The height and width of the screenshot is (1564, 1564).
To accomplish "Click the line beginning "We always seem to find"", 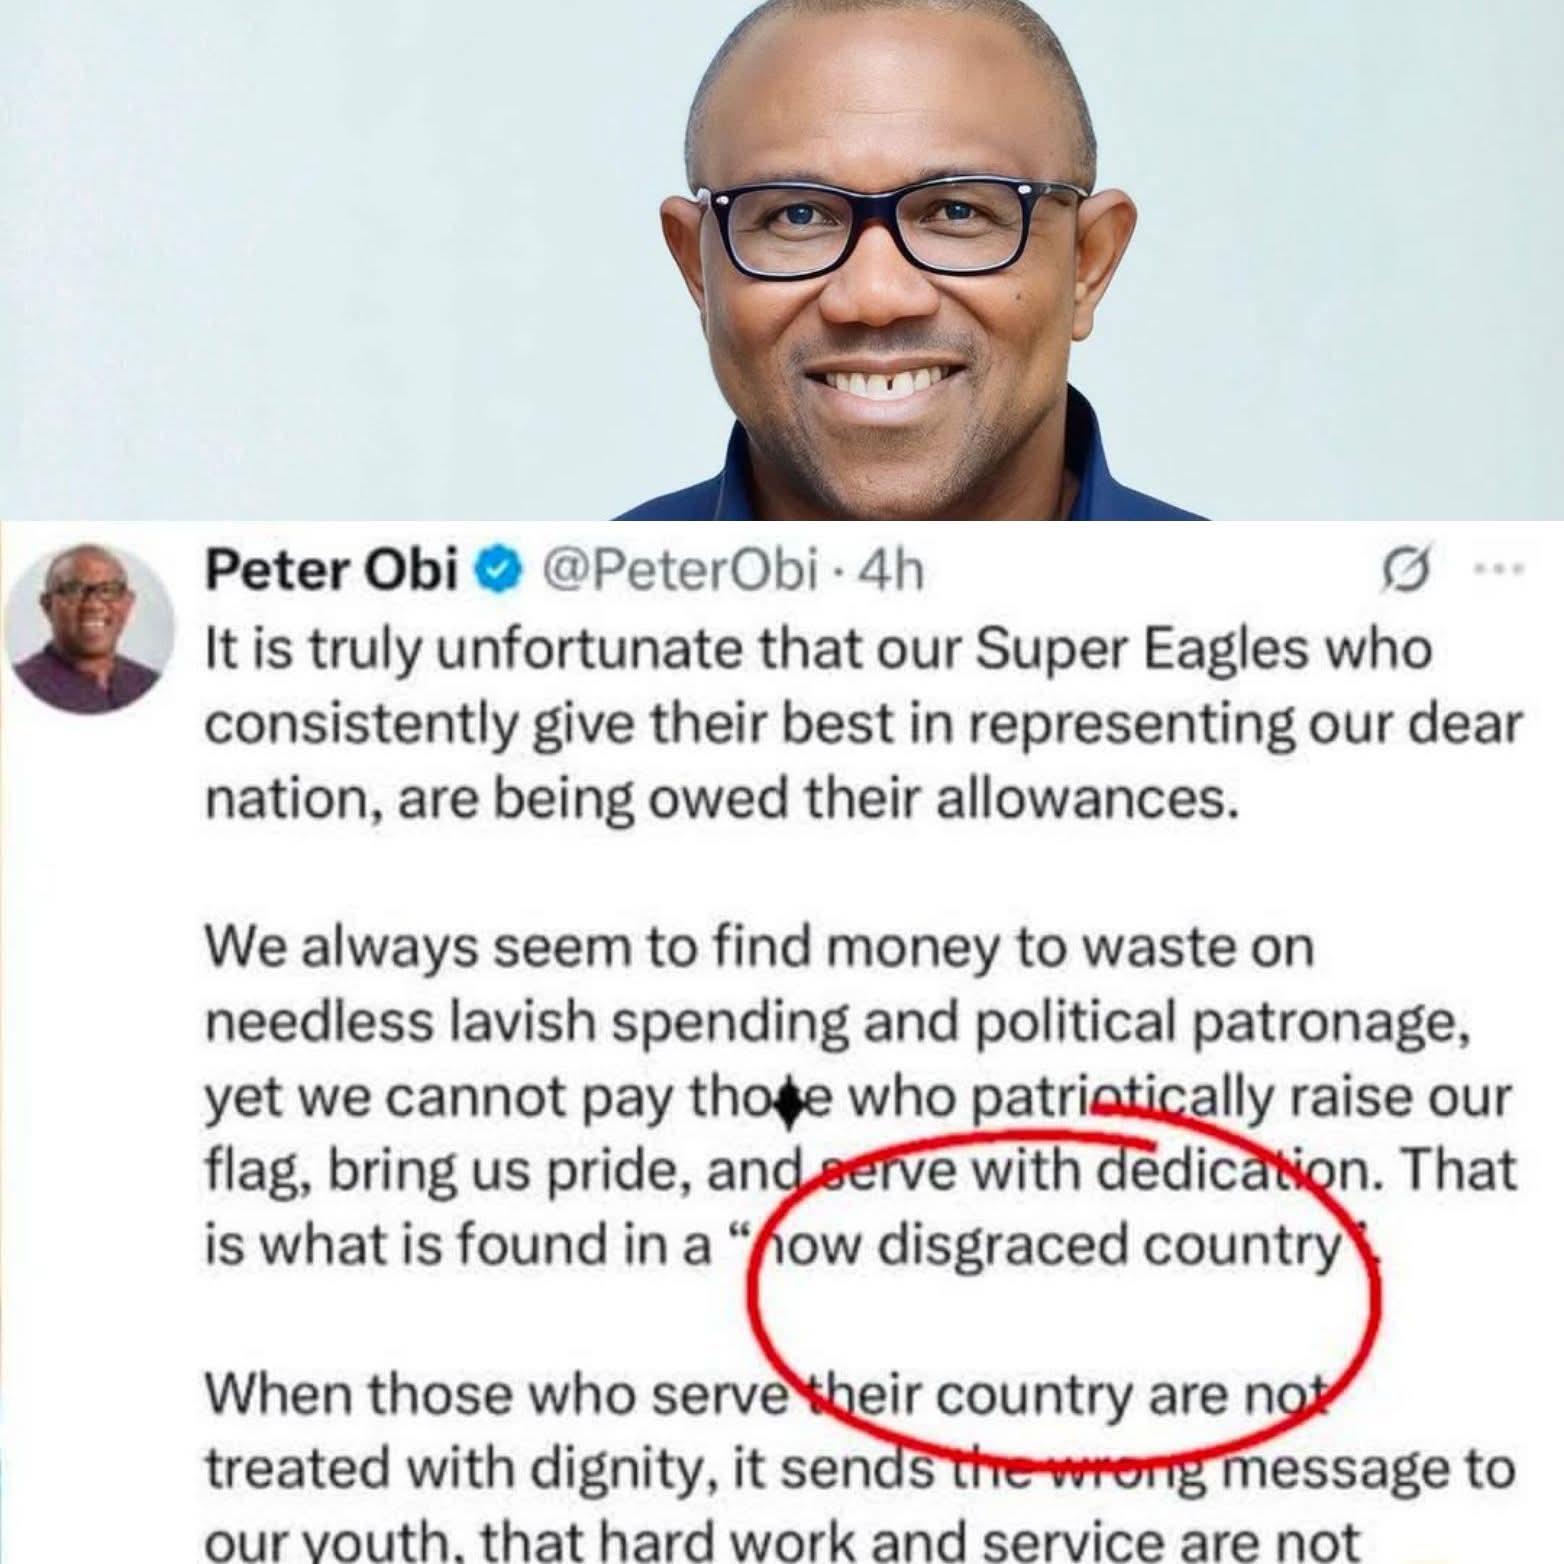I will (x=759, y=948).
